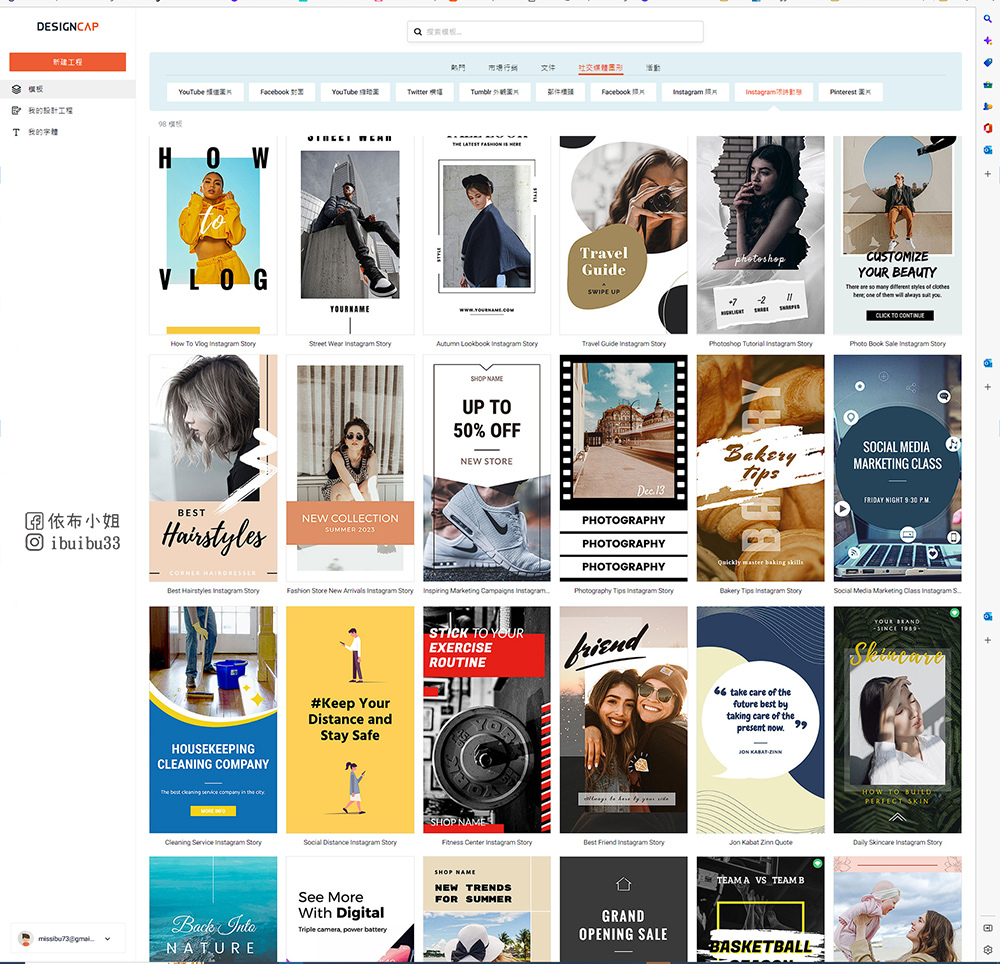Open the games person icon in browser sidebar

987,106
